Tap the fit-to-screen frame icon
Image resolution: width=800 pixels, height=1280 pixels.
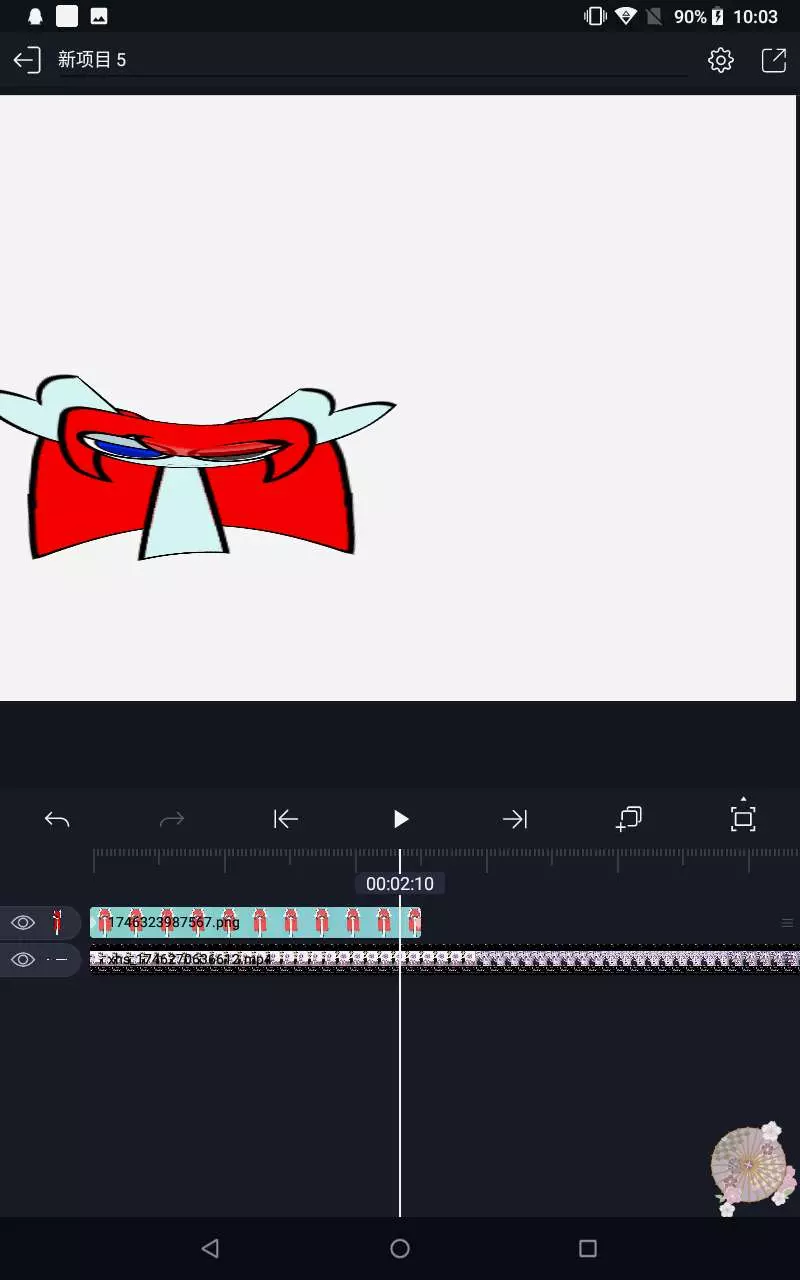click(743, 817)
